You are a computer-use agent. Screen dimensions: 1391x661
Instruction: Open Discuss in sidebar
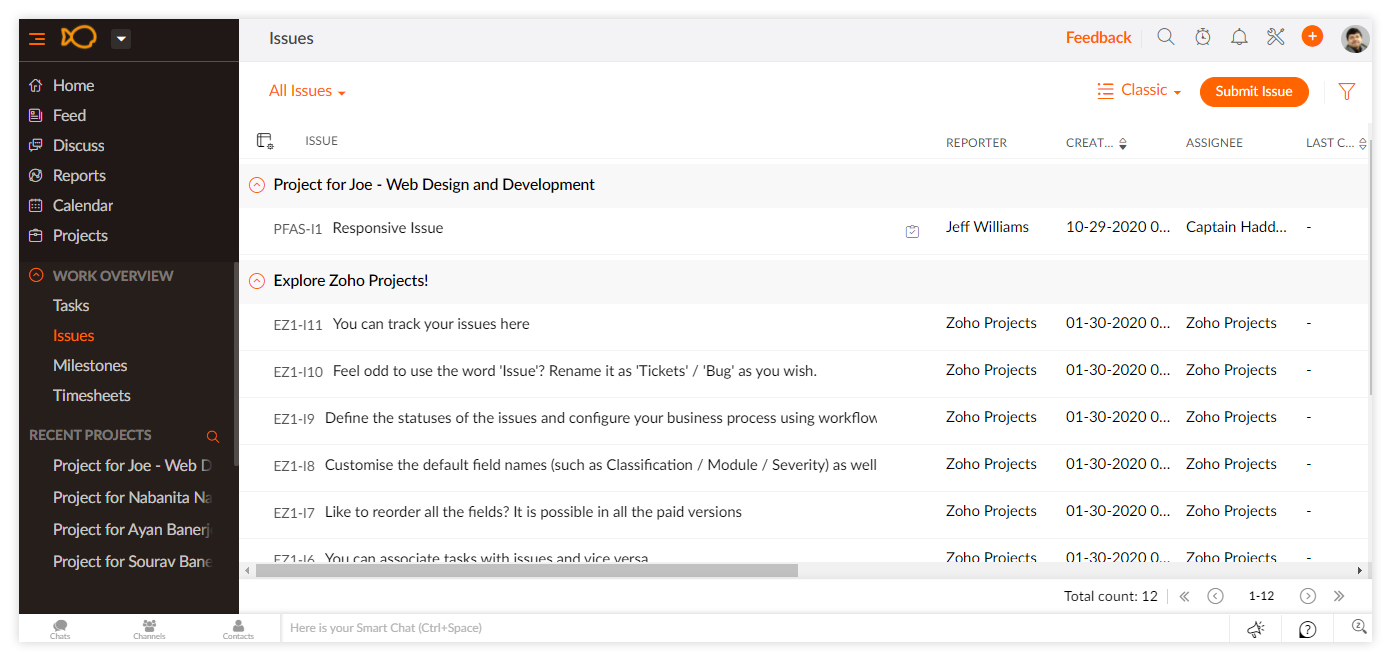click(78, 146)
